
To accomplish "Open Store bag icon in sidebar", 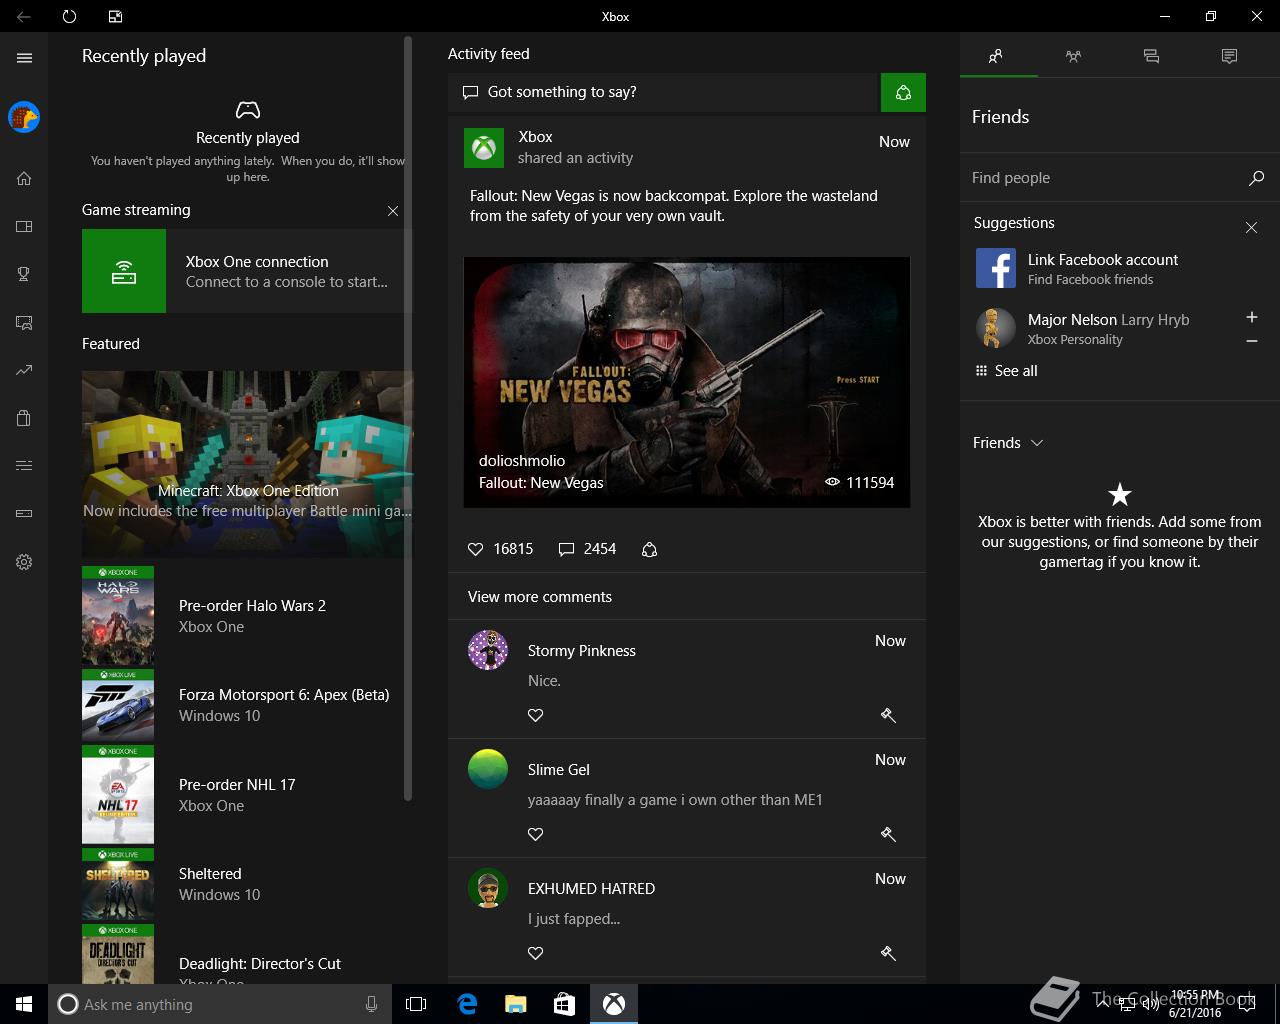I will (x=24, y=418).
